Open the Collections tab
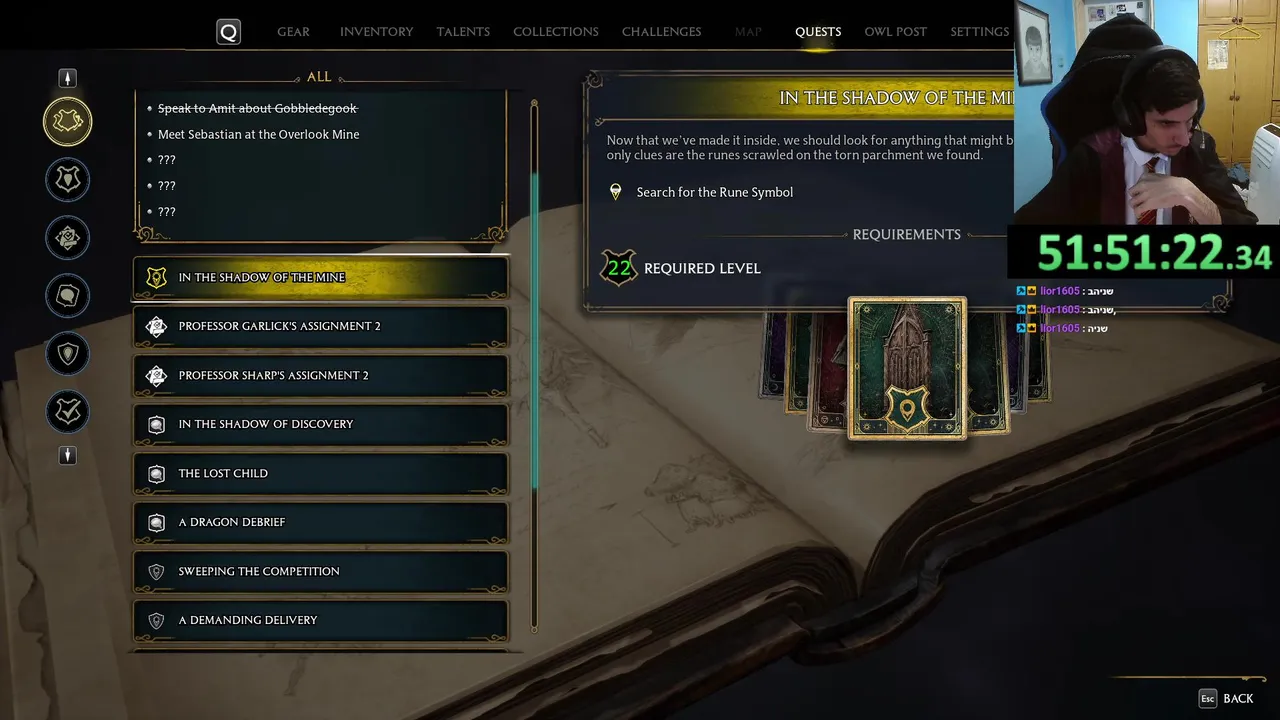1280x720 pixels. pyautogui.click(x=556, y=32)
